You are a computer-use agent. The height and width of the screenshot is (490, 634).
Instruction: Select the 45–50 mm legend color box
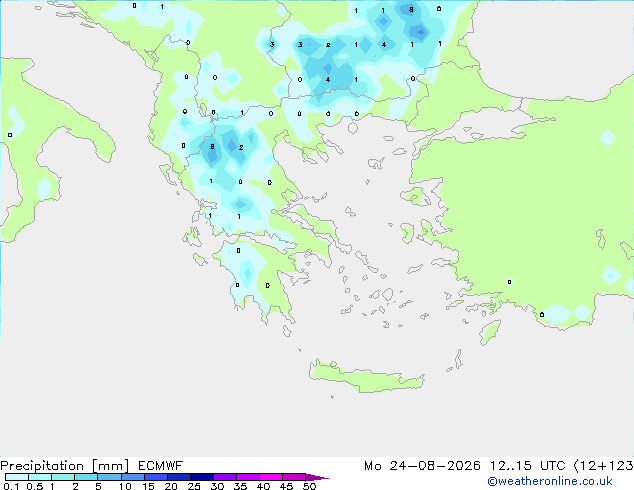coord(294,477)
